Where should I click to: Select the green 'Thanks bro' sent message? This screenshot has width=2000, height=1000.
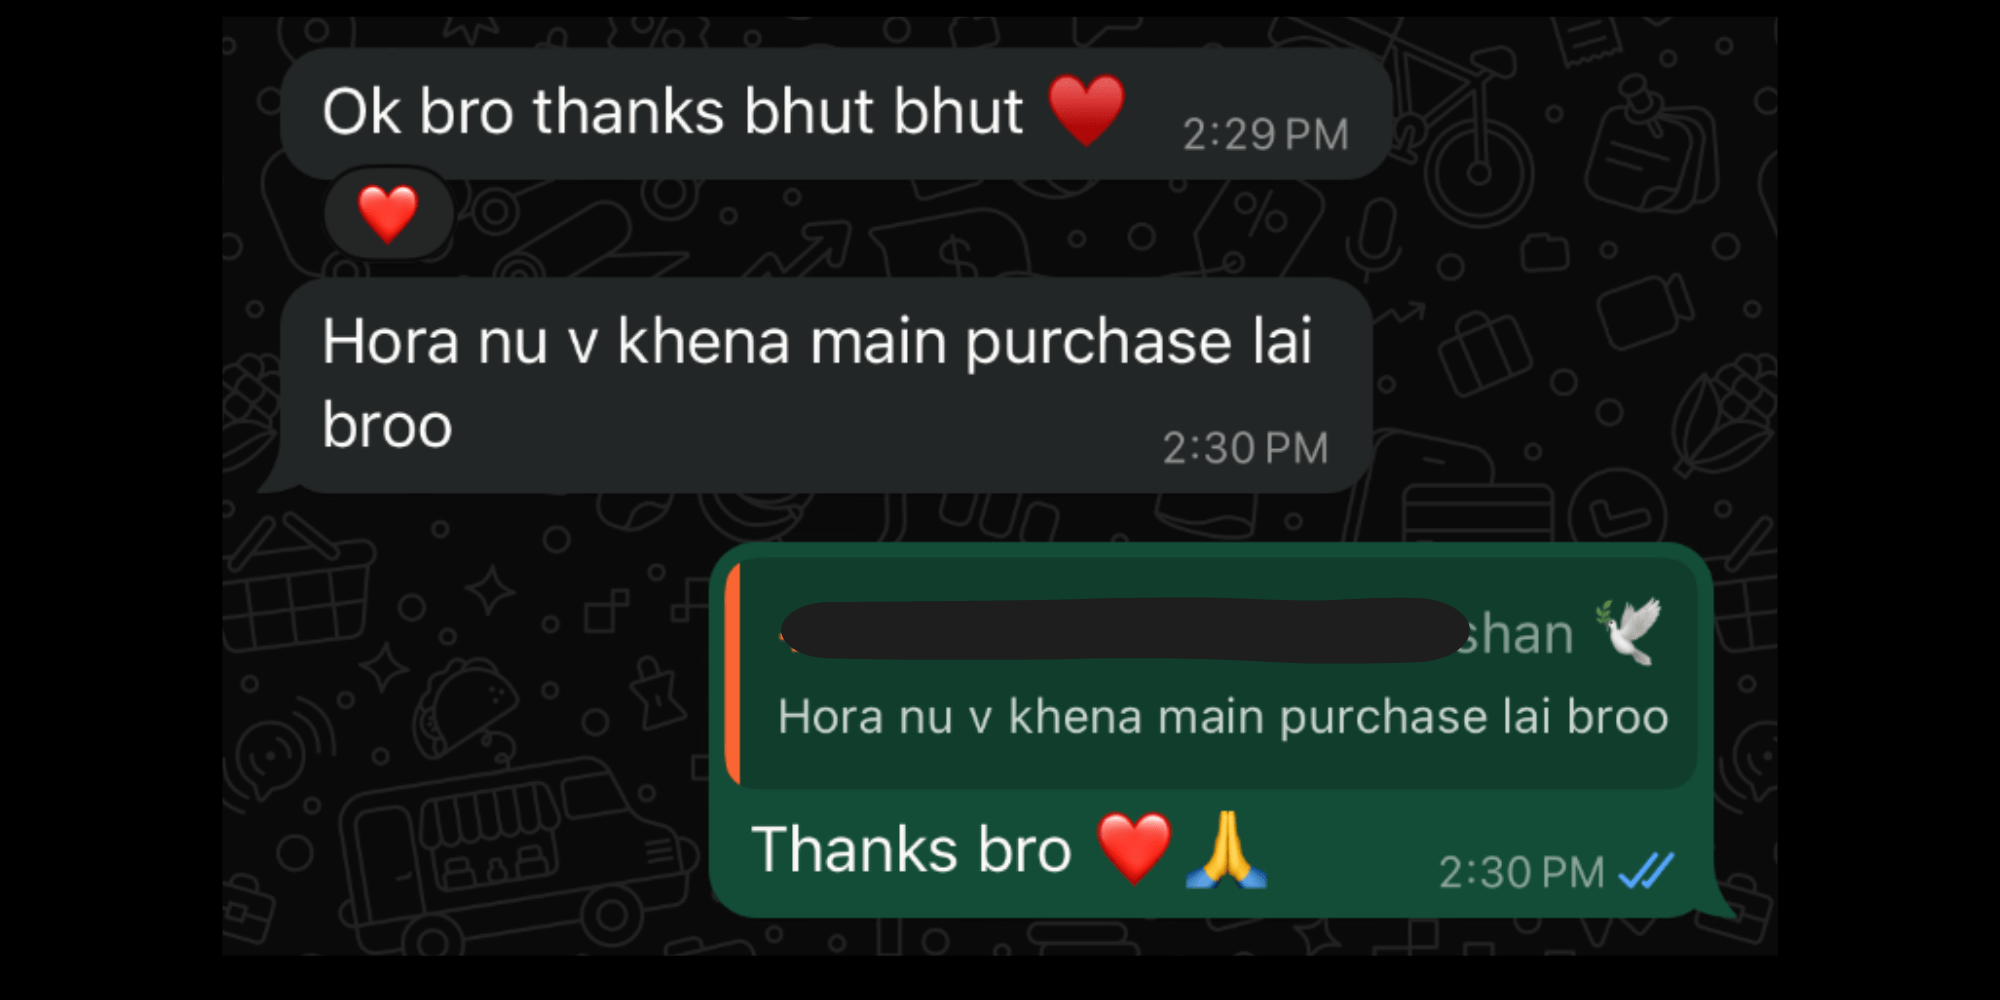pyautogui.click(x=1212, y=730)
